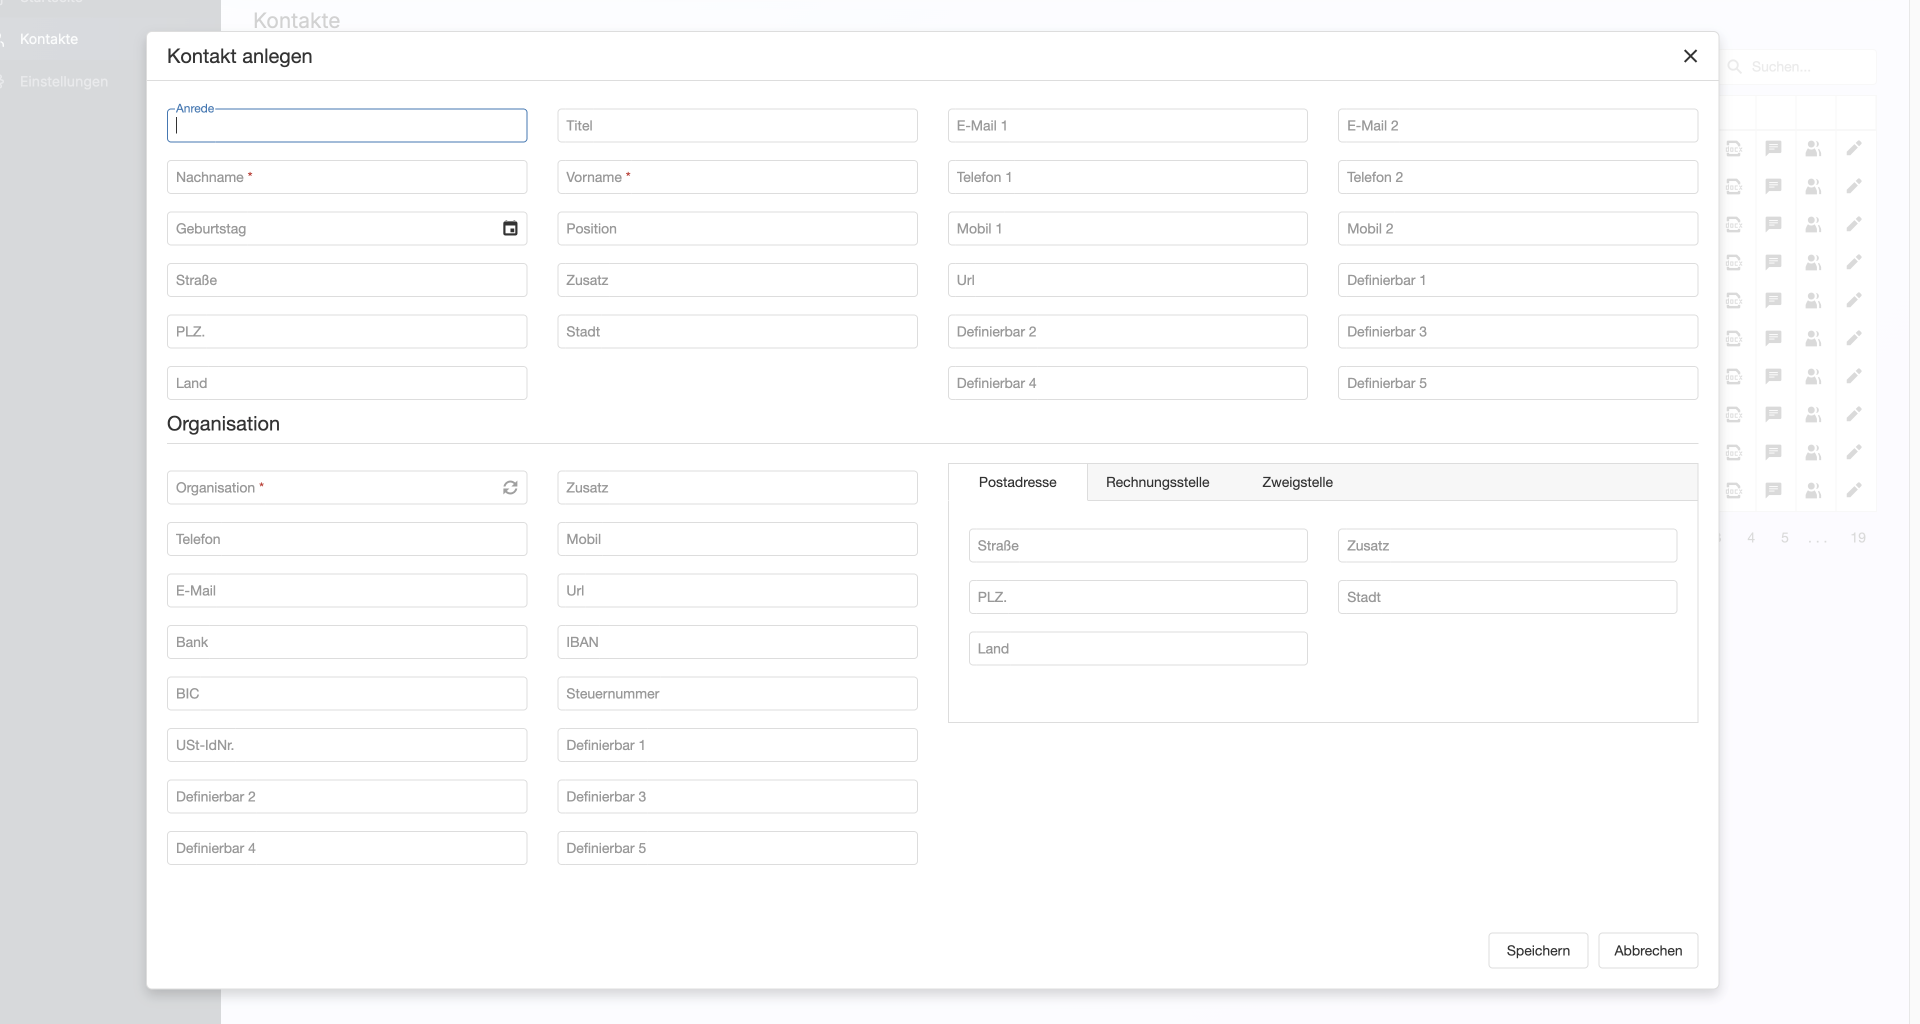Screen dimensions: 1920x1024
Task: Click the BIC input field
Action: click(346, 694)
